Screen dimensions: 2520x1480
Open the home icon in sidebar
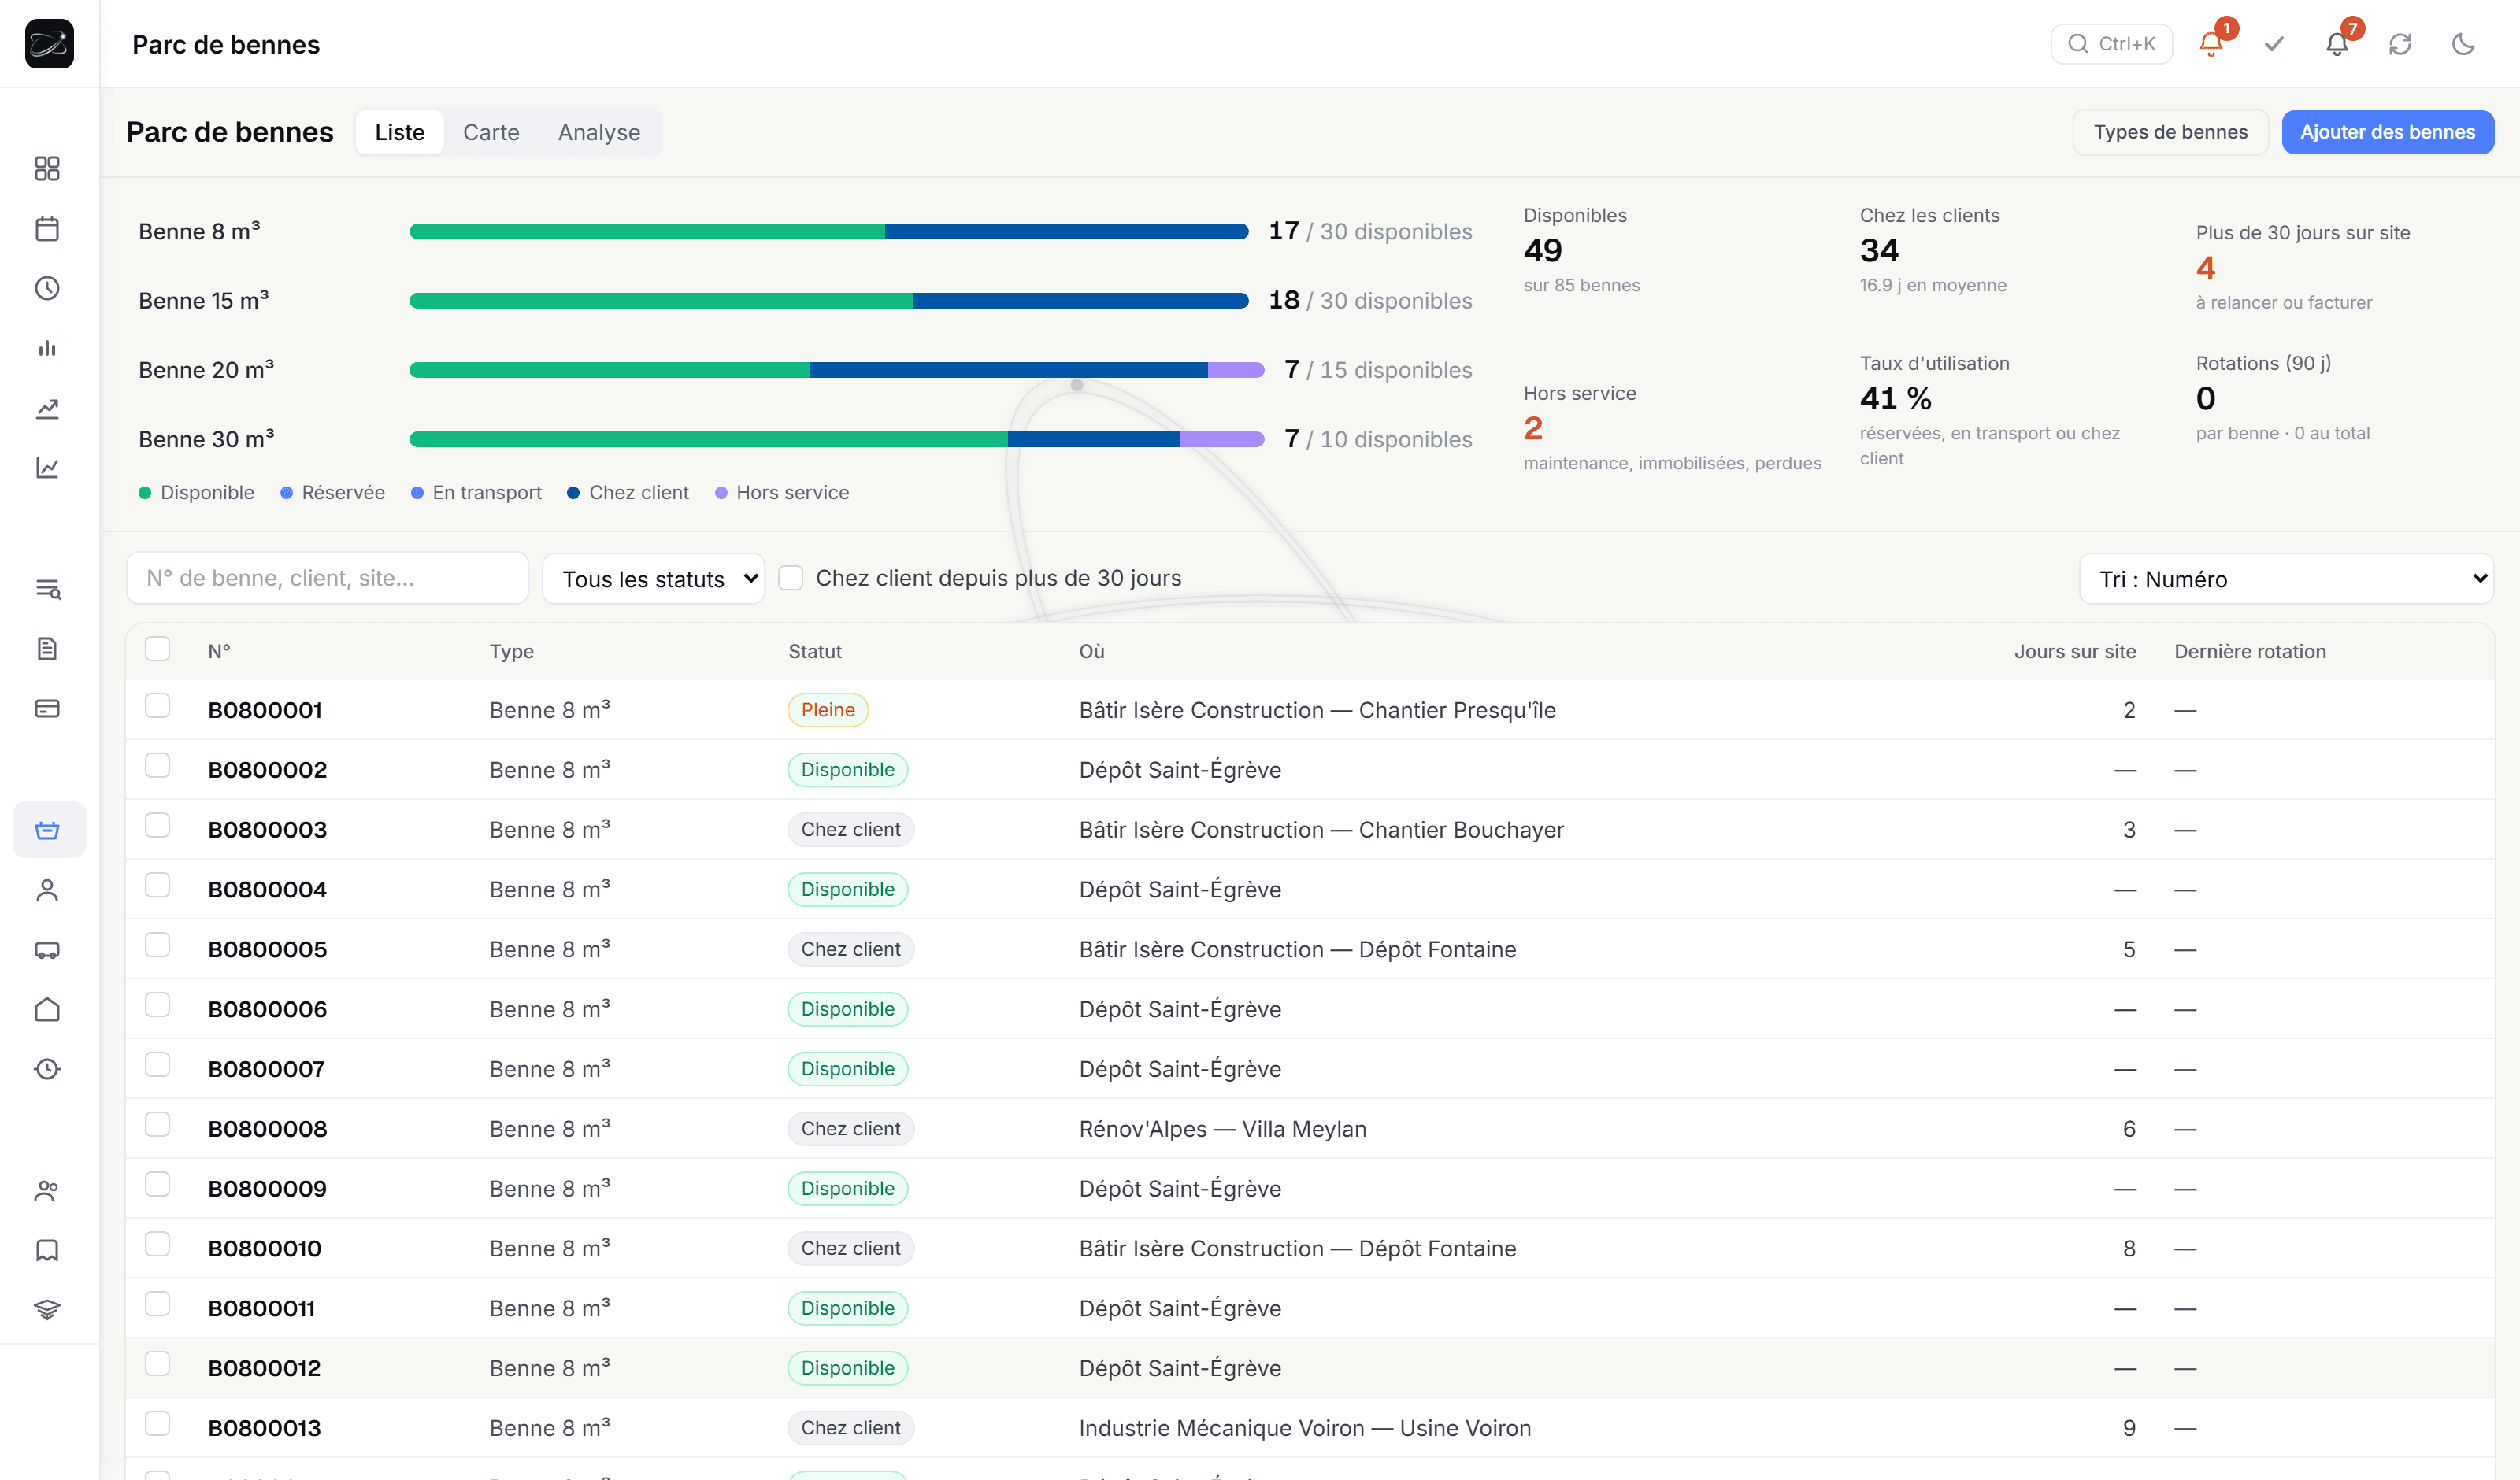(x=47, y=1010)
